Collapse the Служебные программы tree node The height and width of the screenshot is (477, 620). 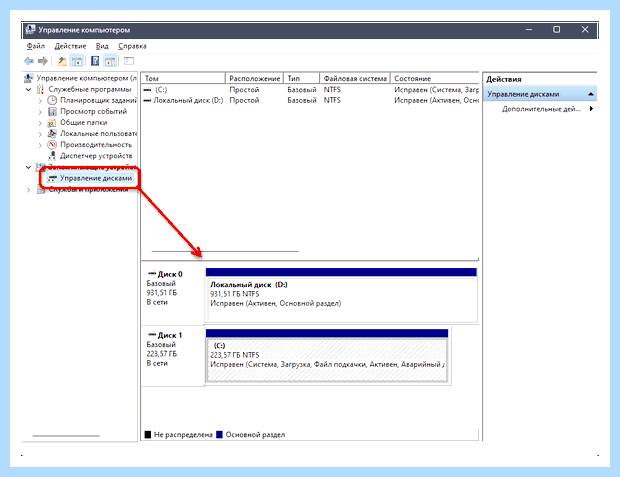tap(28, 89)
